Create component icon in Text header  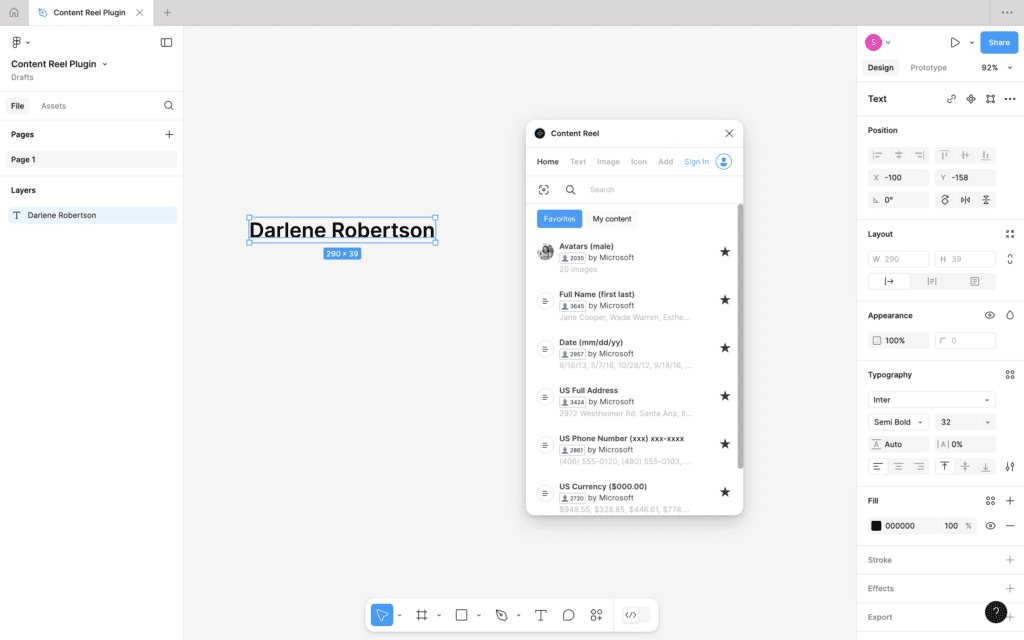pos(971,99)
